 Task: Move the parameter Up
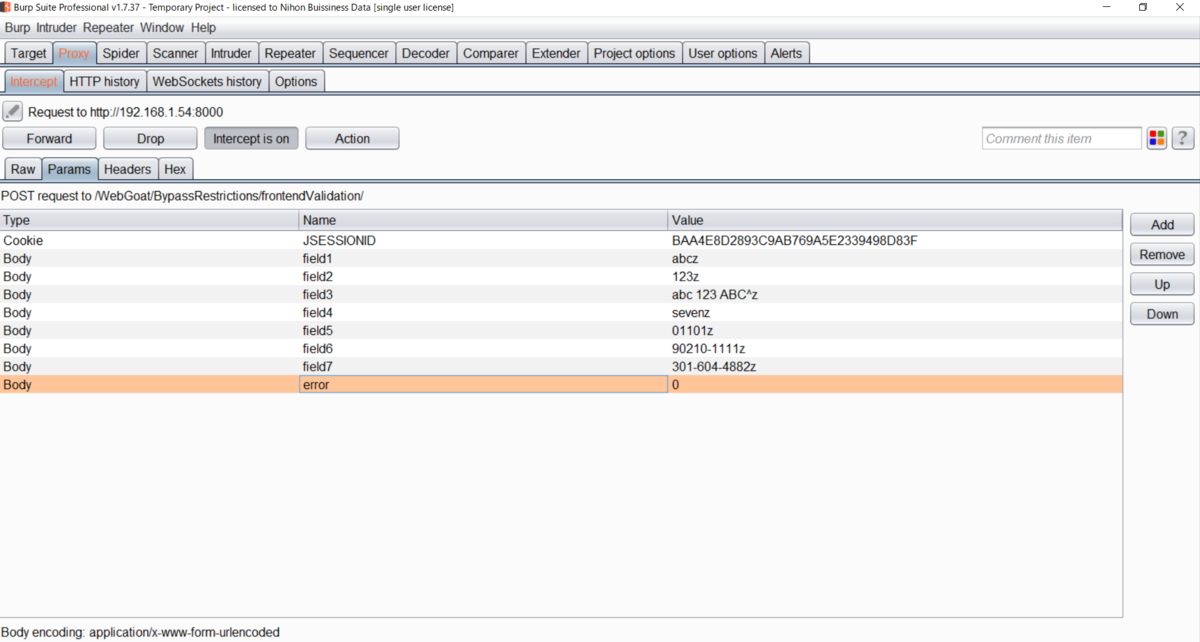point(1162,284)
